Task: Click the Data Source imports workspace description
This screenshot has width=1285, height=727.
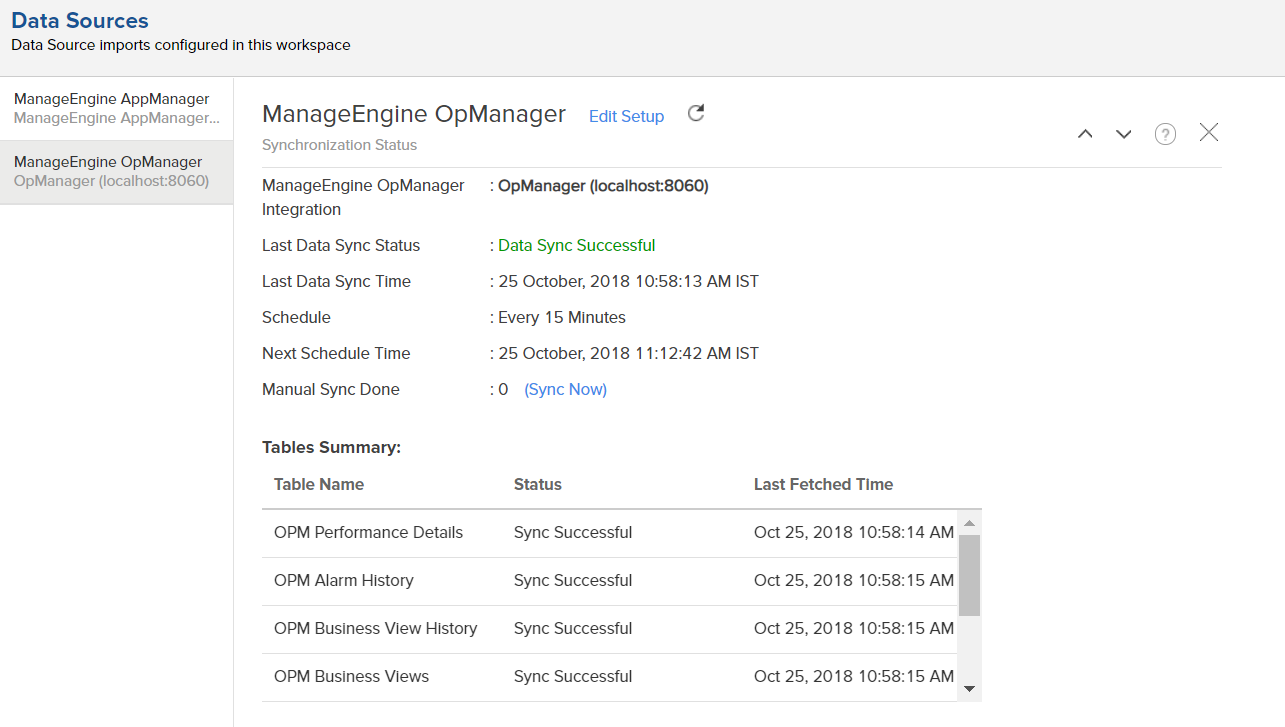Action: tap(181, 45)
